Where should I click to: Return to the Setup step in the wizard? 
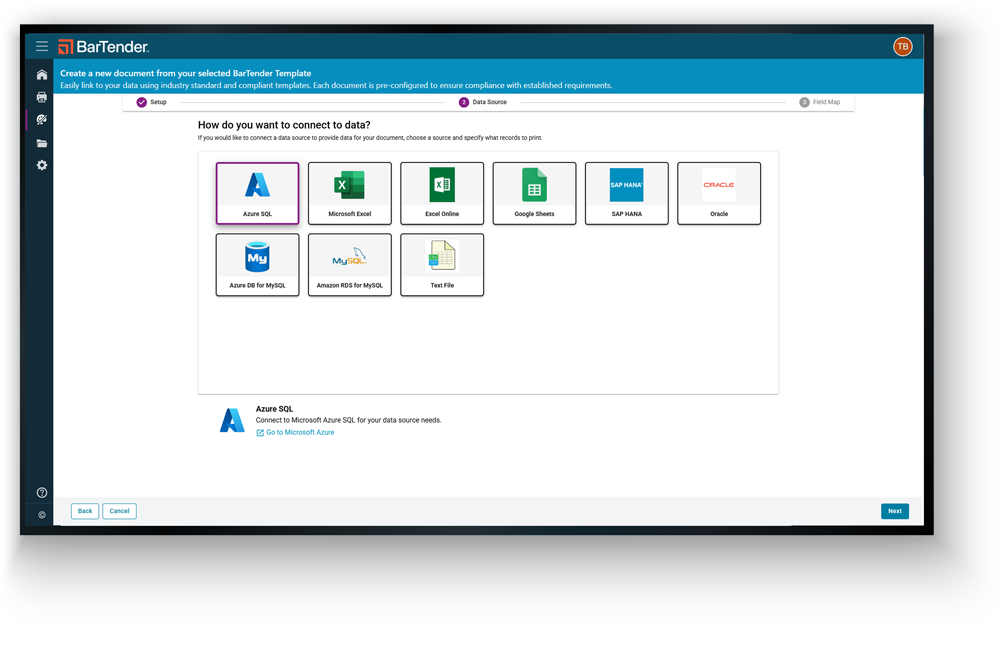pyautogui.click(x=151, y=101)
